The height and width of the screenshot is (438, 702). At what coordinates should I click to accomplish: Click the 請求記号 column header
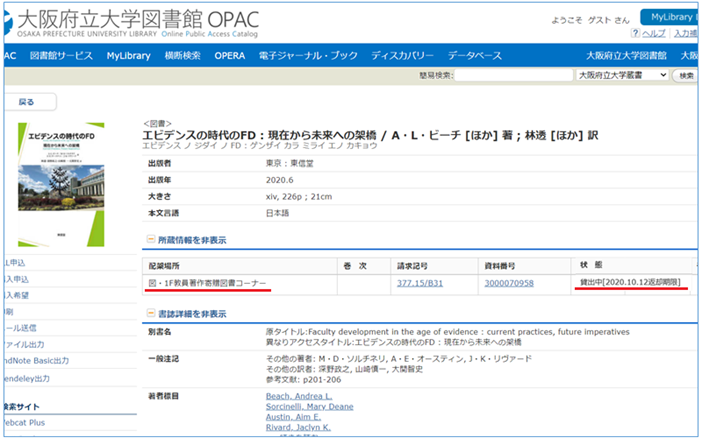412,266
